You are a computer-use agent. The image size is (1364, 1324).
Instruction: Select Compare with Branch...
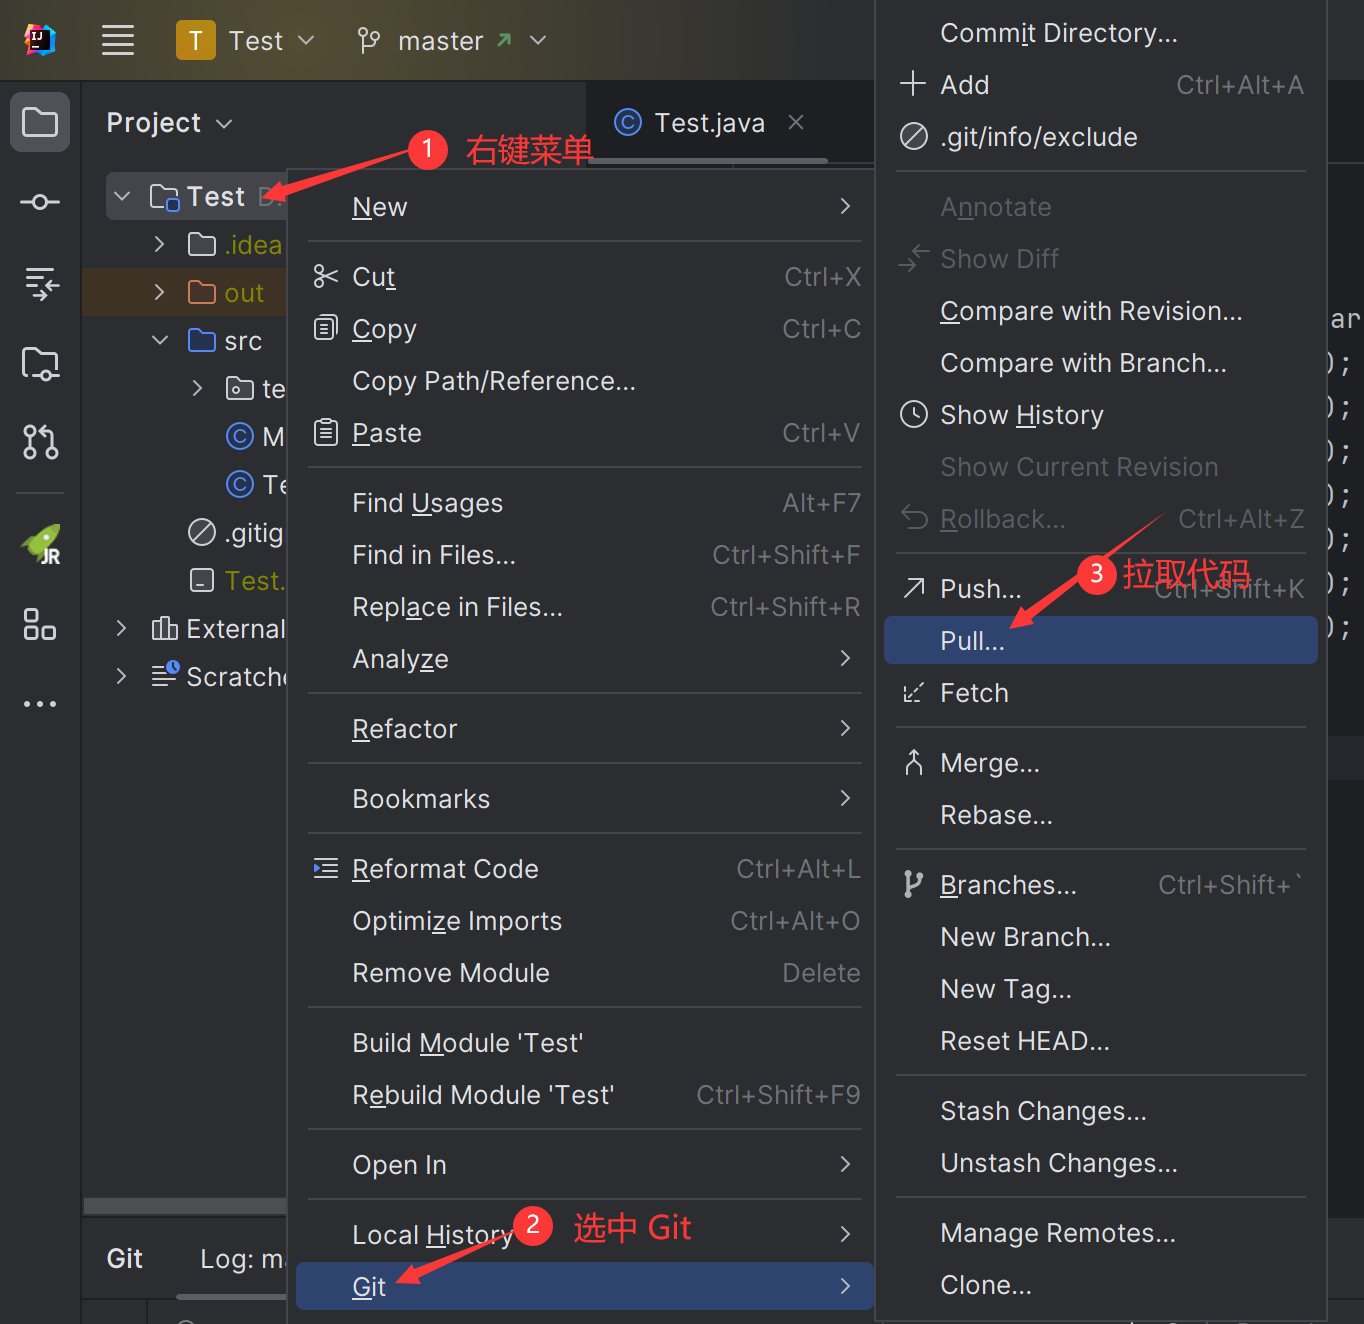pos(1101,362)
